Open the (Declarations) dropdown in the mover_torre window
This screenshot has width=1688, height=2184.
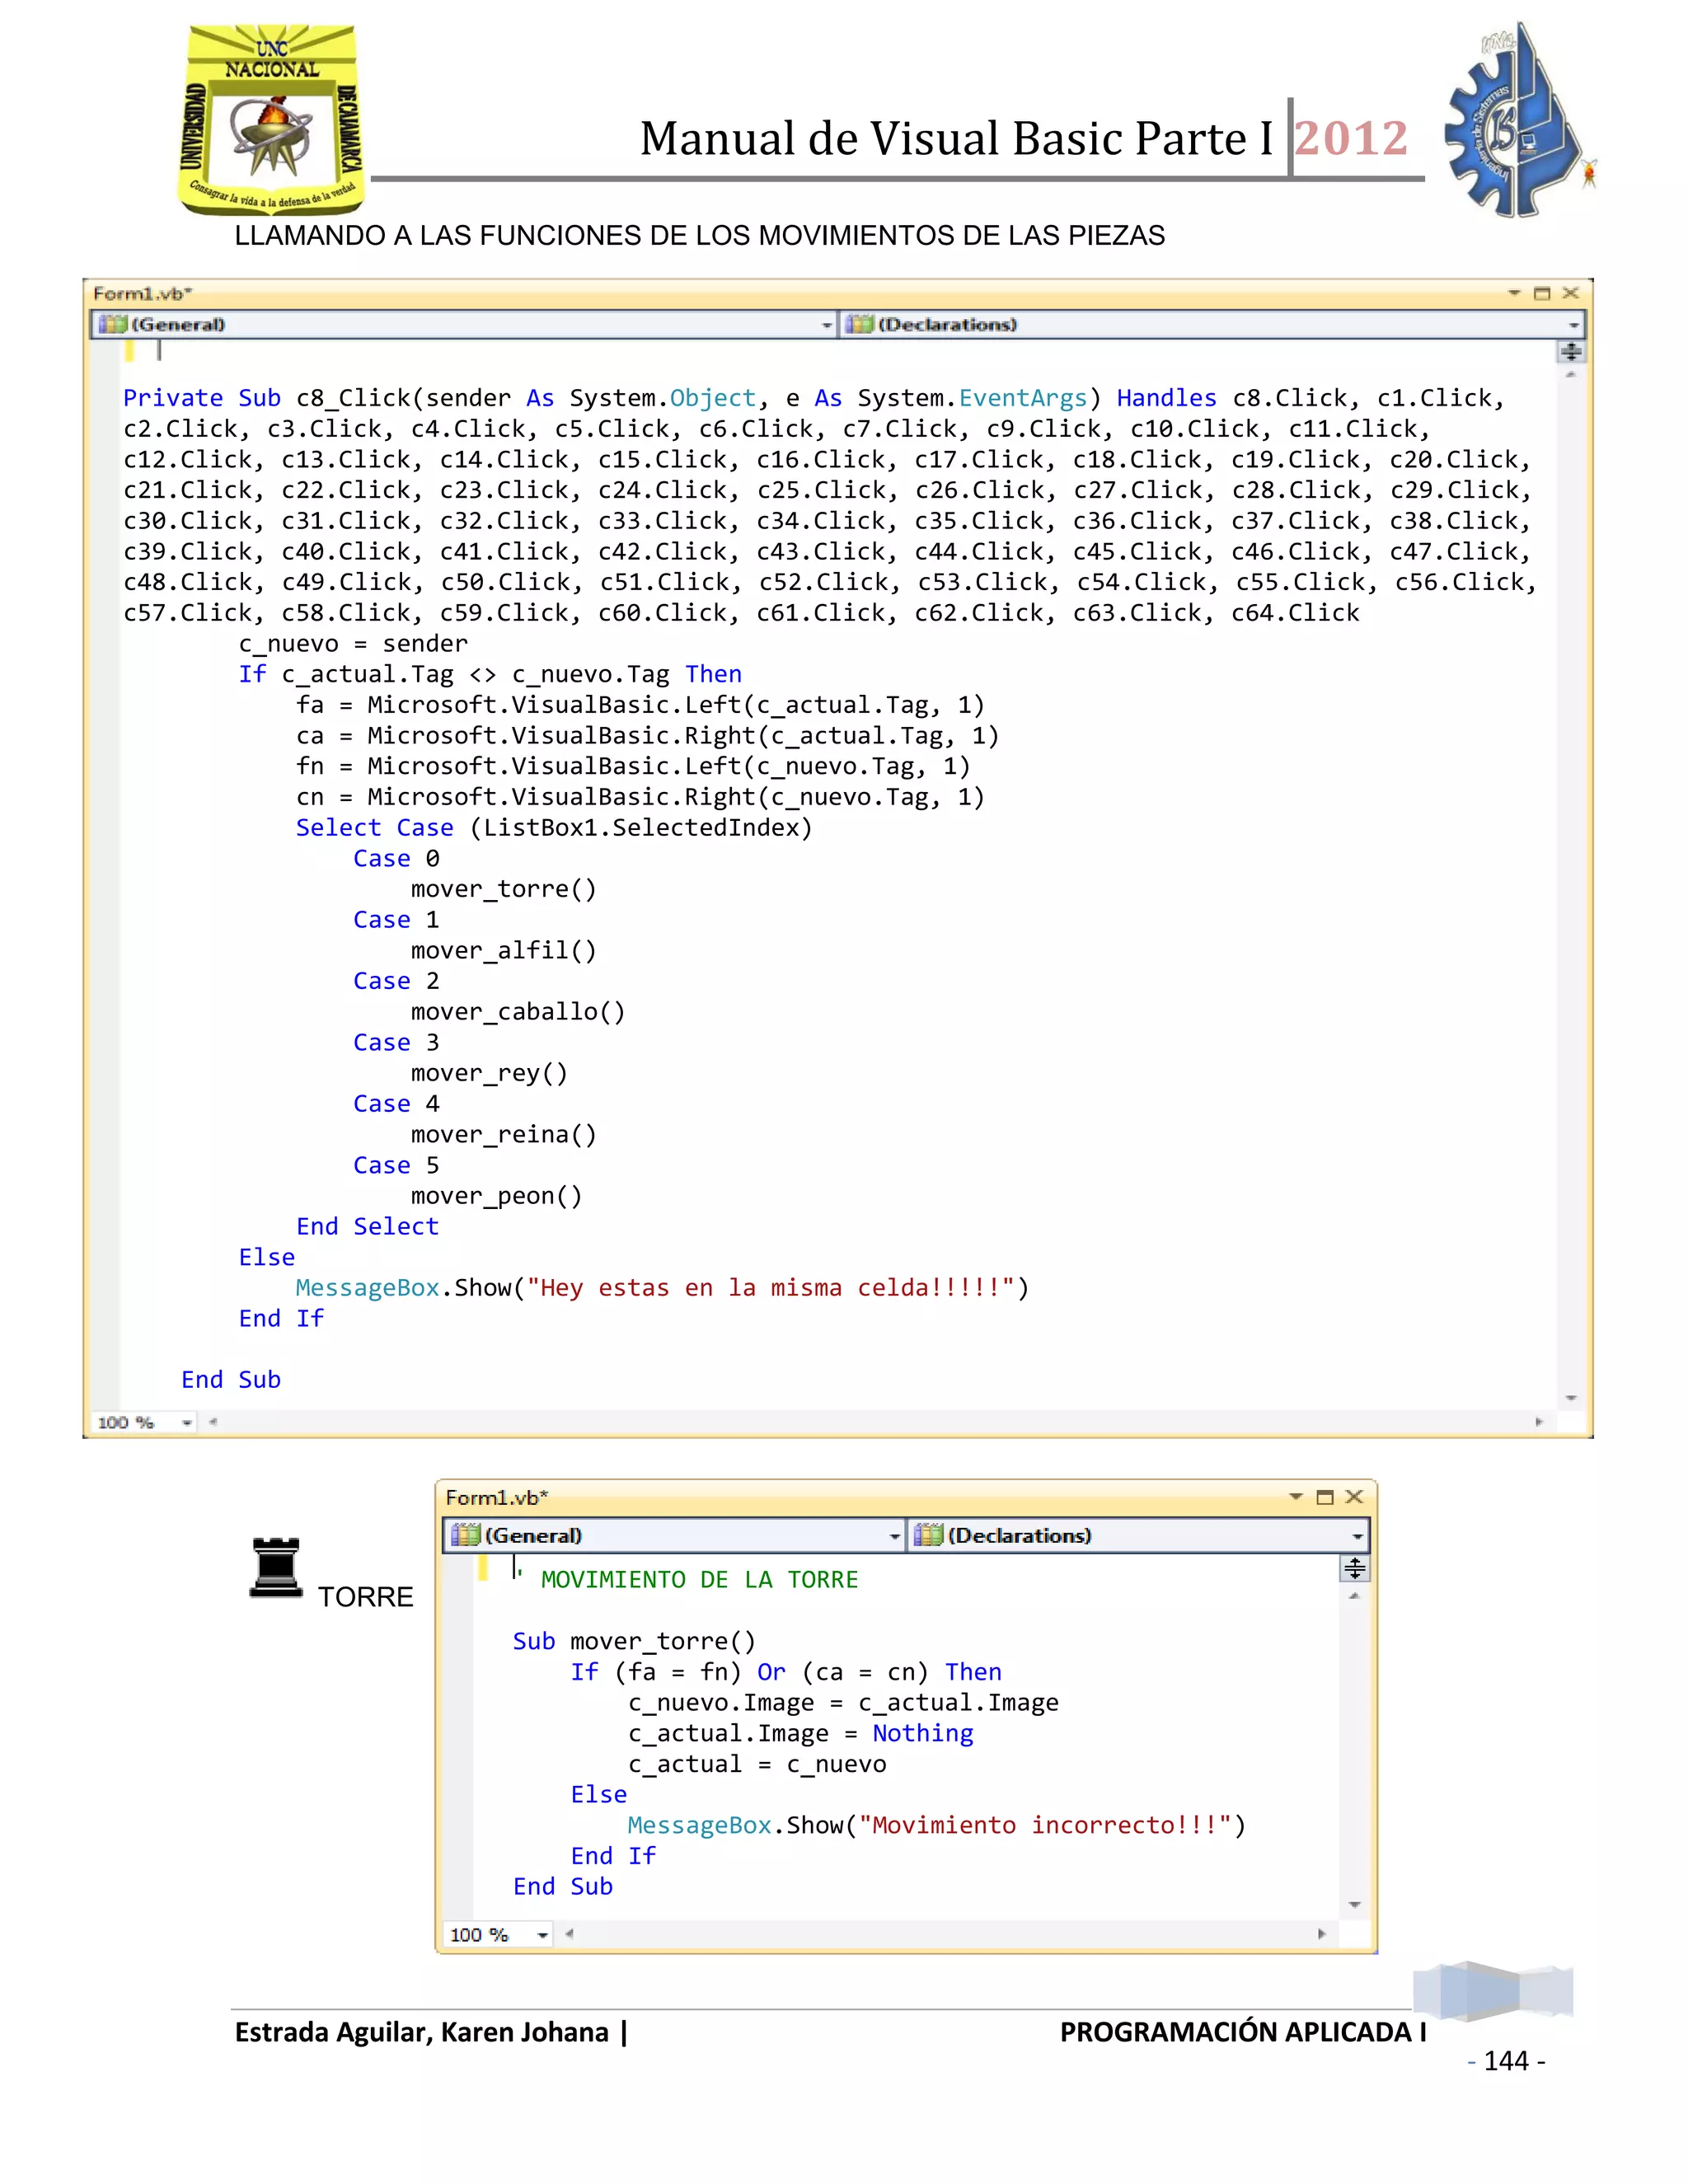pos(1138,1535)
